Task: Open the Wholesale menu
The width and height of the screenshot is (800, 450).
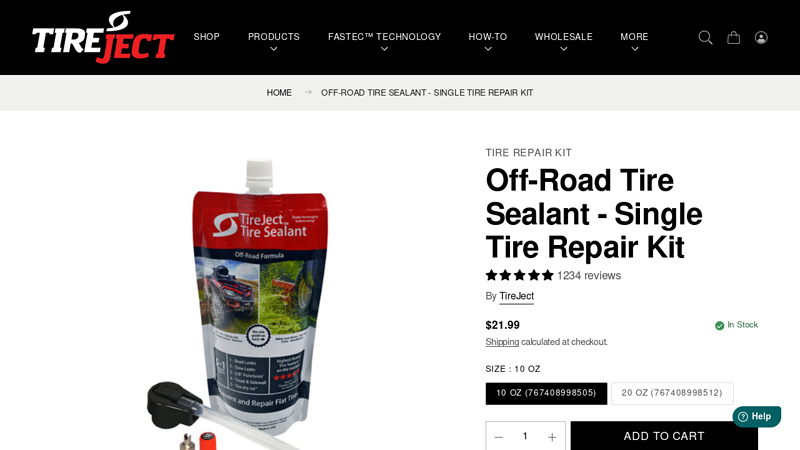Action: [x=563, y=41]
